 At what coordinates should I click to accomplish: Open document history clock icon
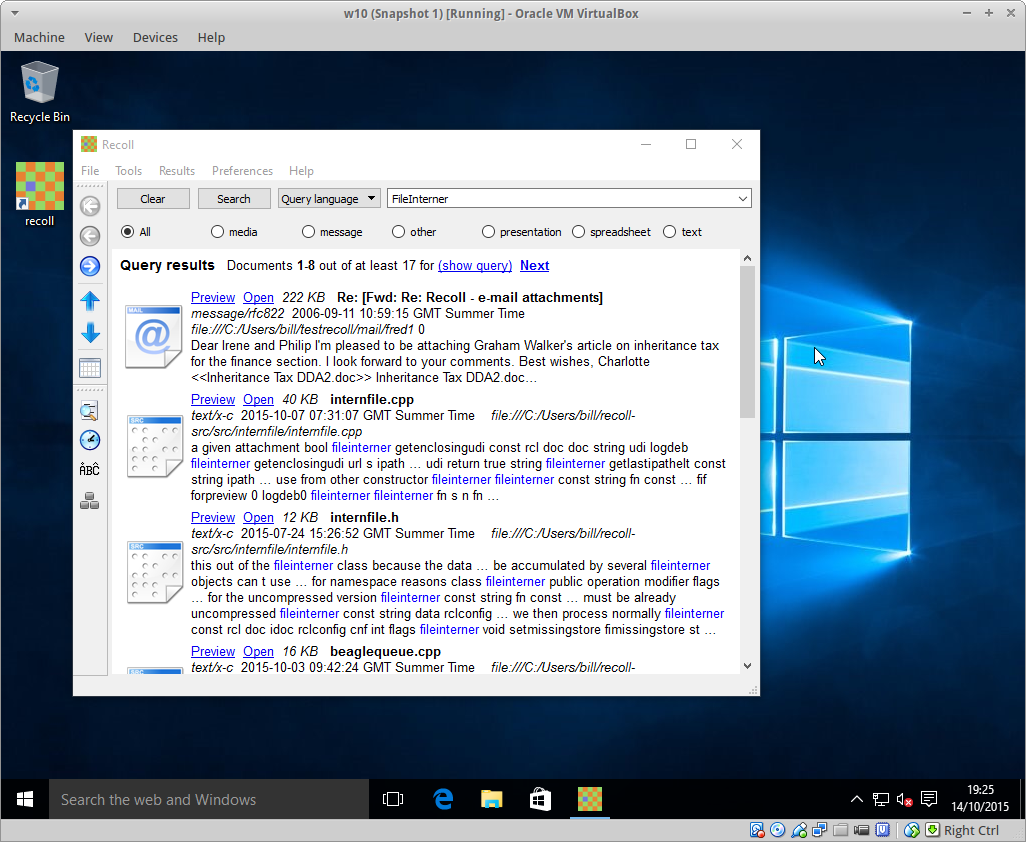point(90,440)
